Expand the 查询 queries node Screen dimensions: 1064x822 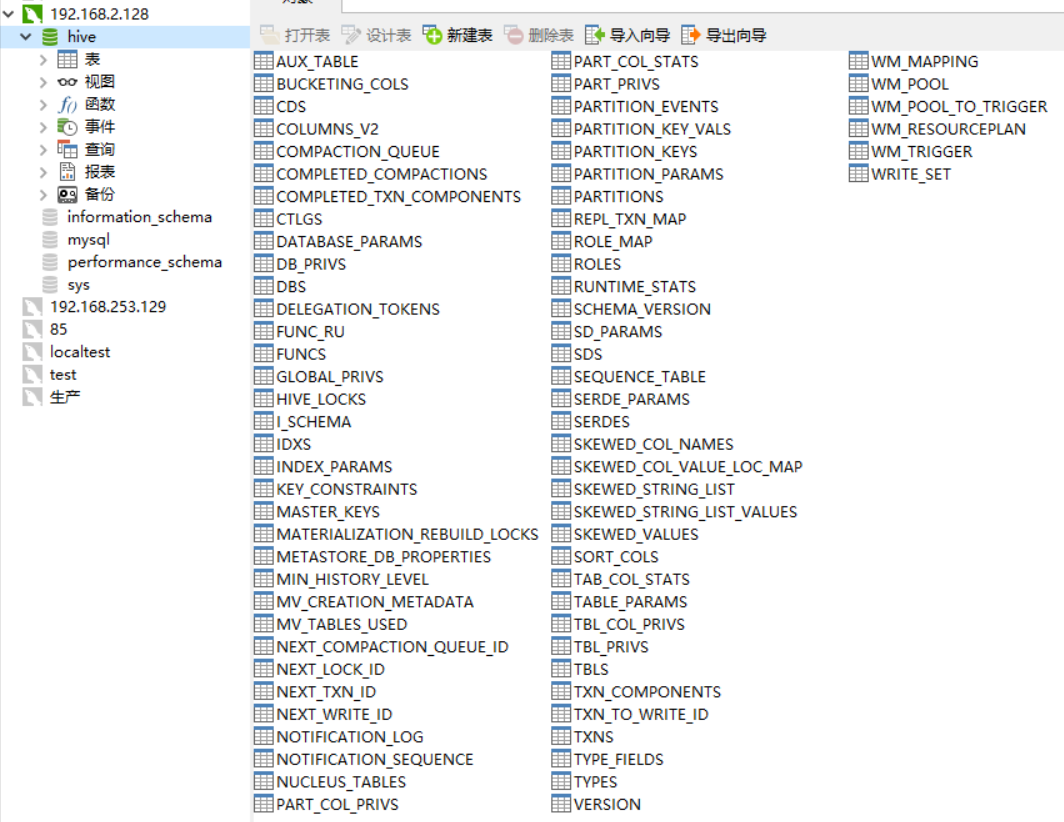pos(43,149)
